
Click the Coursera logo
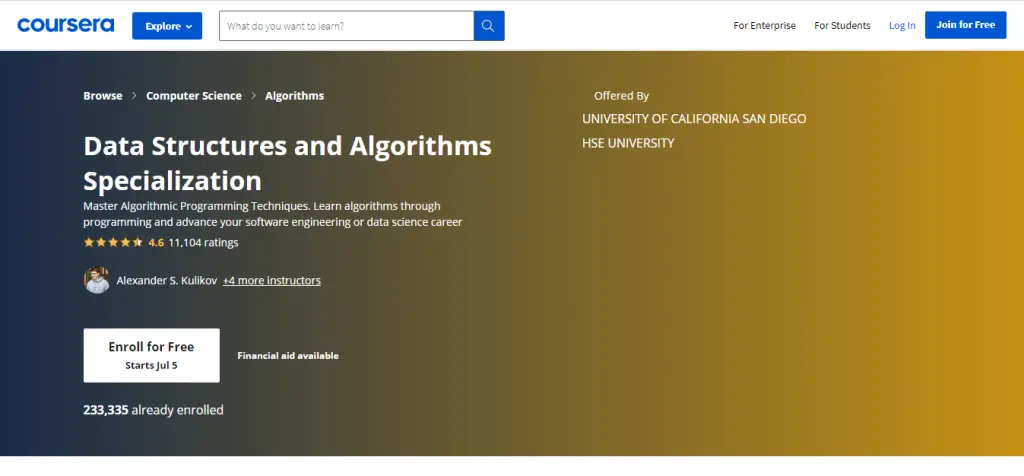(65, 25)
